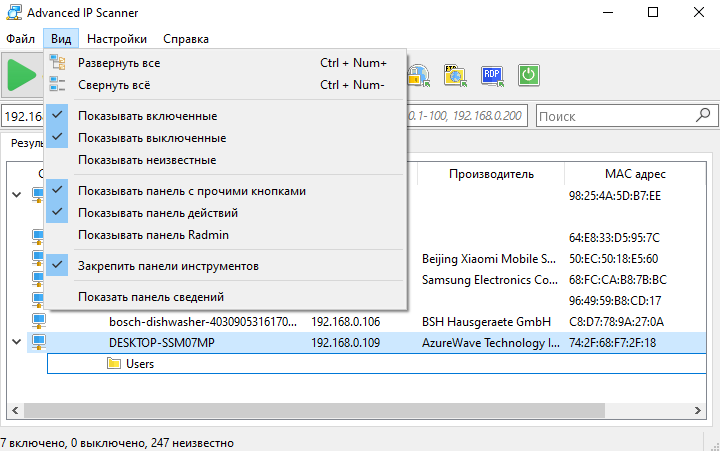Choose Развернуть все menu entry

225,63
